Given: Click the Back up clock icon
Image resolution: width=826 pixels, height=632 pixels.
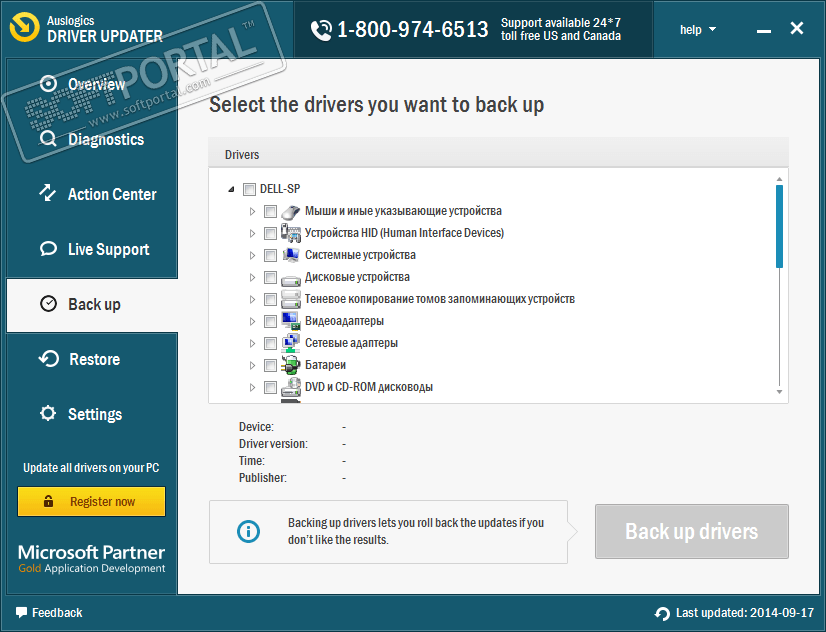Looking at the screenshot, I should pos(48,304).
